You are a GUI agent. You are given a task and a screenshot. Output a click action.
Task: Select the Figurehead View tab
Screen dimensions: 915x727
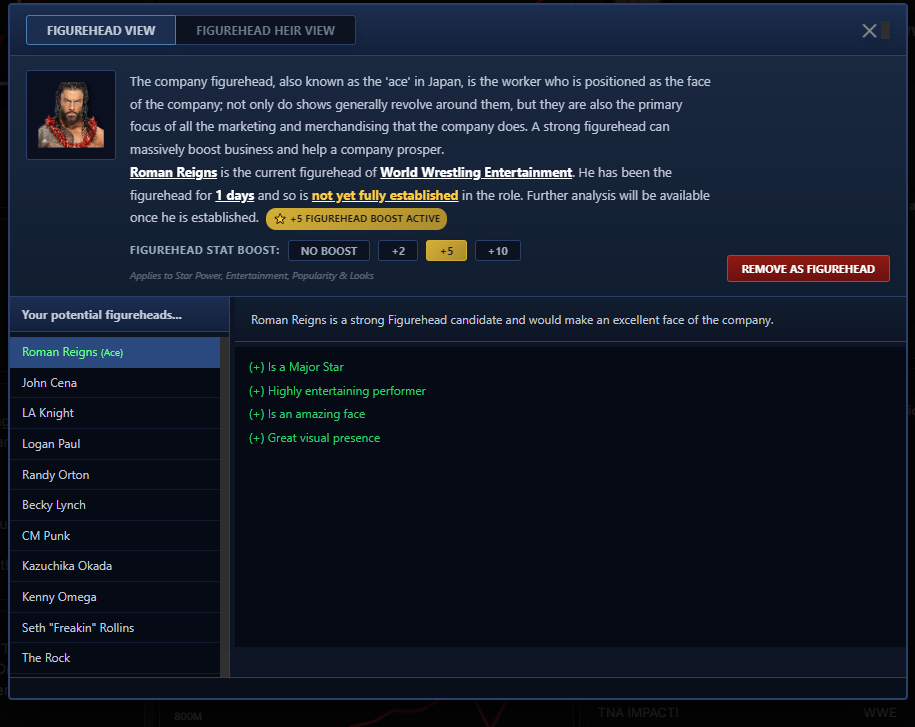coord(101,30)
